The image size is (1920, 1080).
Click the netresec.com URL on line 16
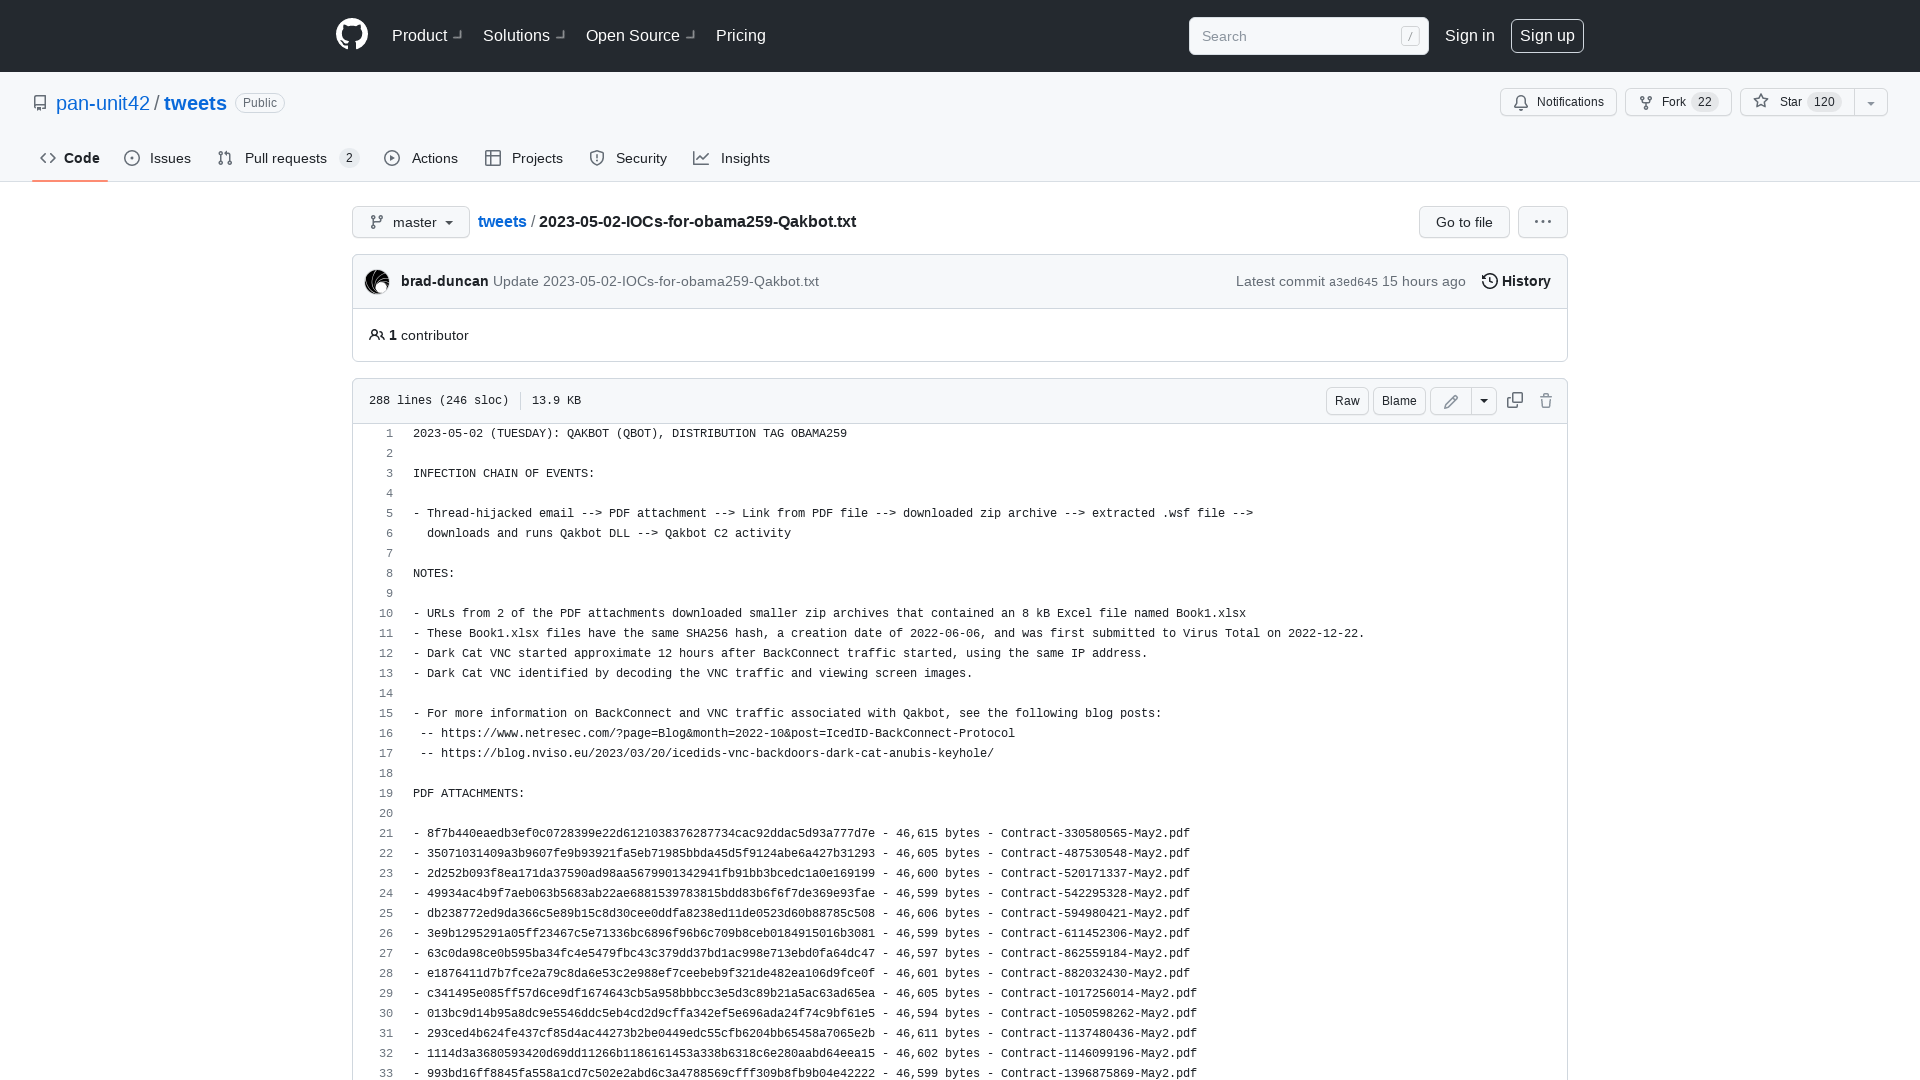[728, 734]
